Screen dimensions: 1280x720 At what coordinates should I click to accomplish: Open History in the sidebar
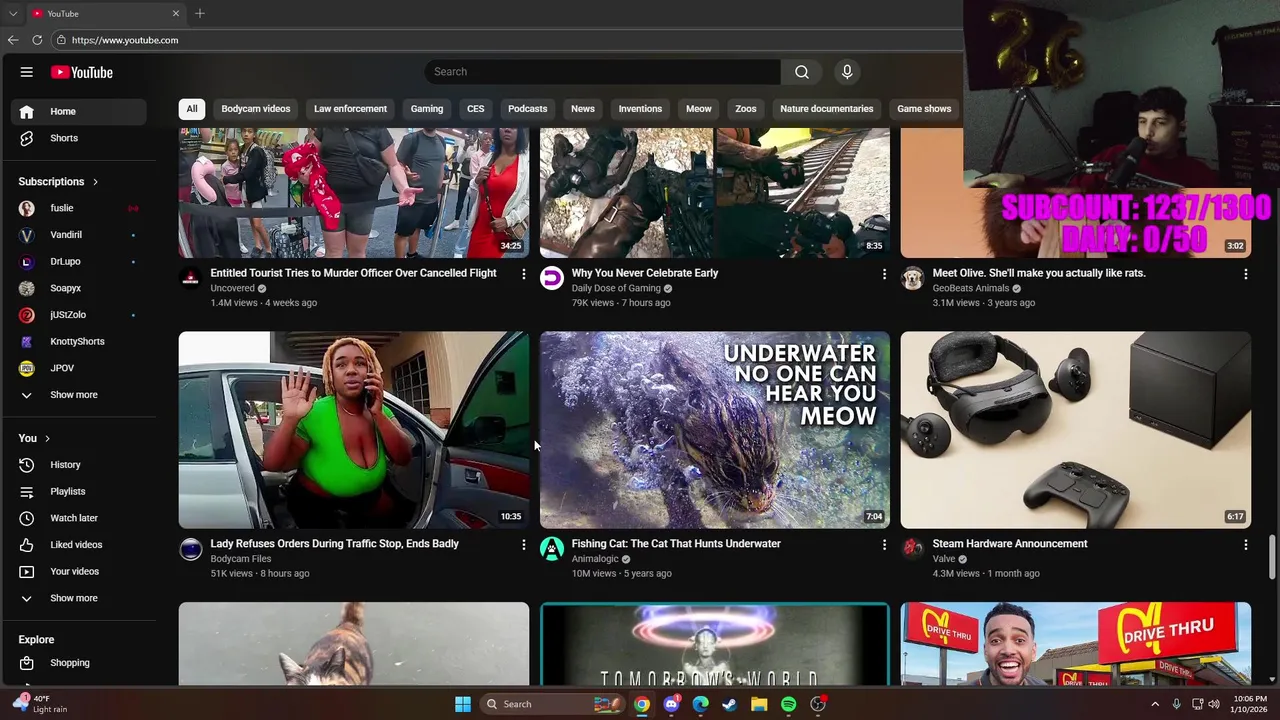point(78,465)
